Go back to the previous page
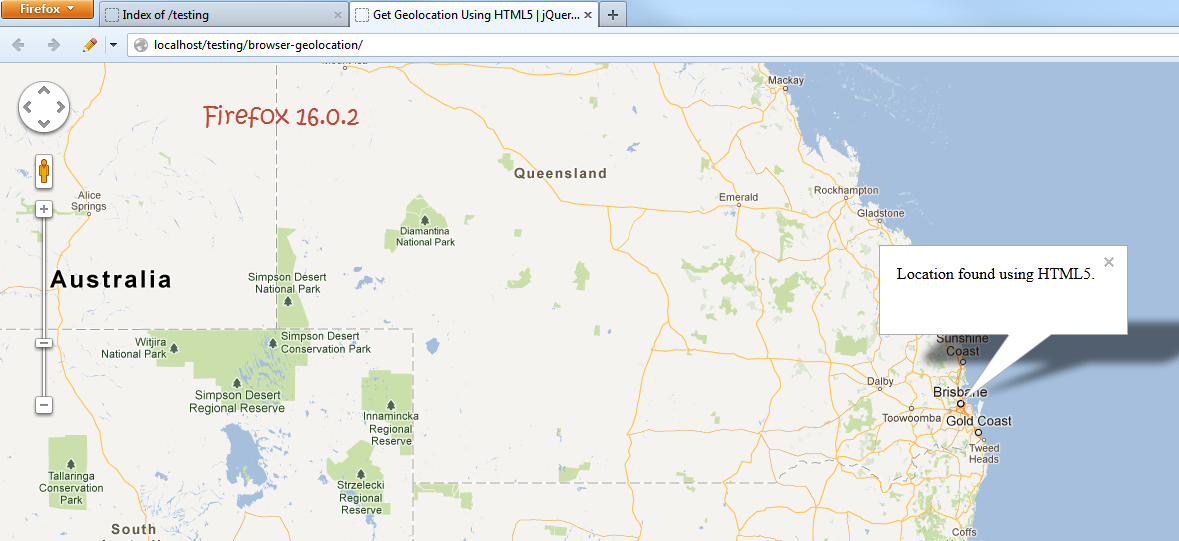The image size is (1179, 541). tap(18, 45)
